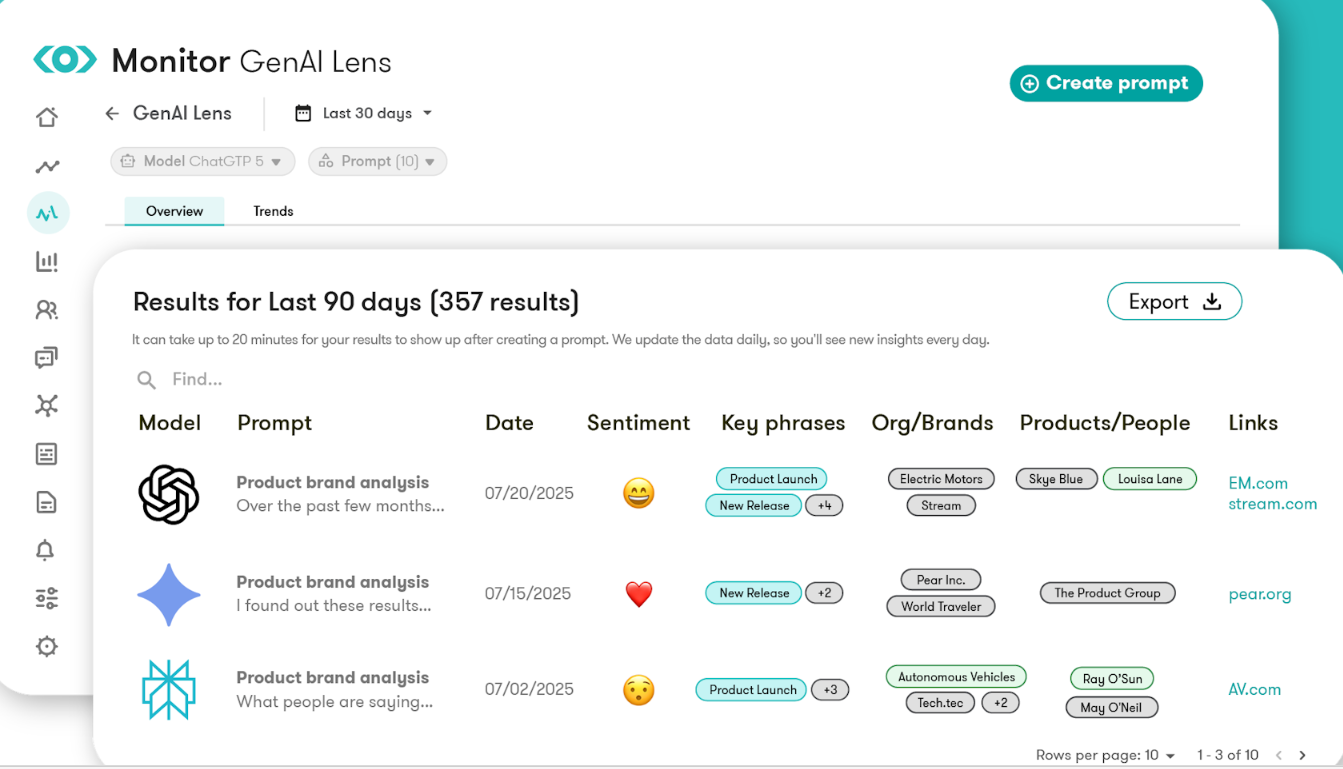Open the Home icon in sidebar

47,117
